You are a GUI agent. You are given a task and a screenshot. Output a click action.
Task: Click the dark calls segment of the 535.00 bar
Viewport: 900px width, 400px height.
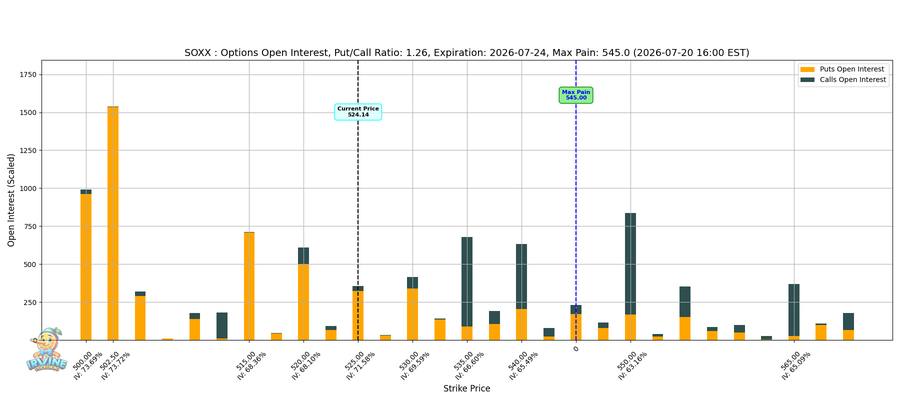[x=467, y=282]
